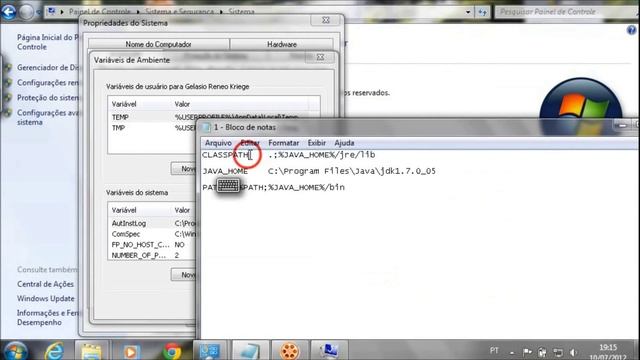Click the refresh button beside address bar
This screenshot has width=640, height=360.
(482, 12)
